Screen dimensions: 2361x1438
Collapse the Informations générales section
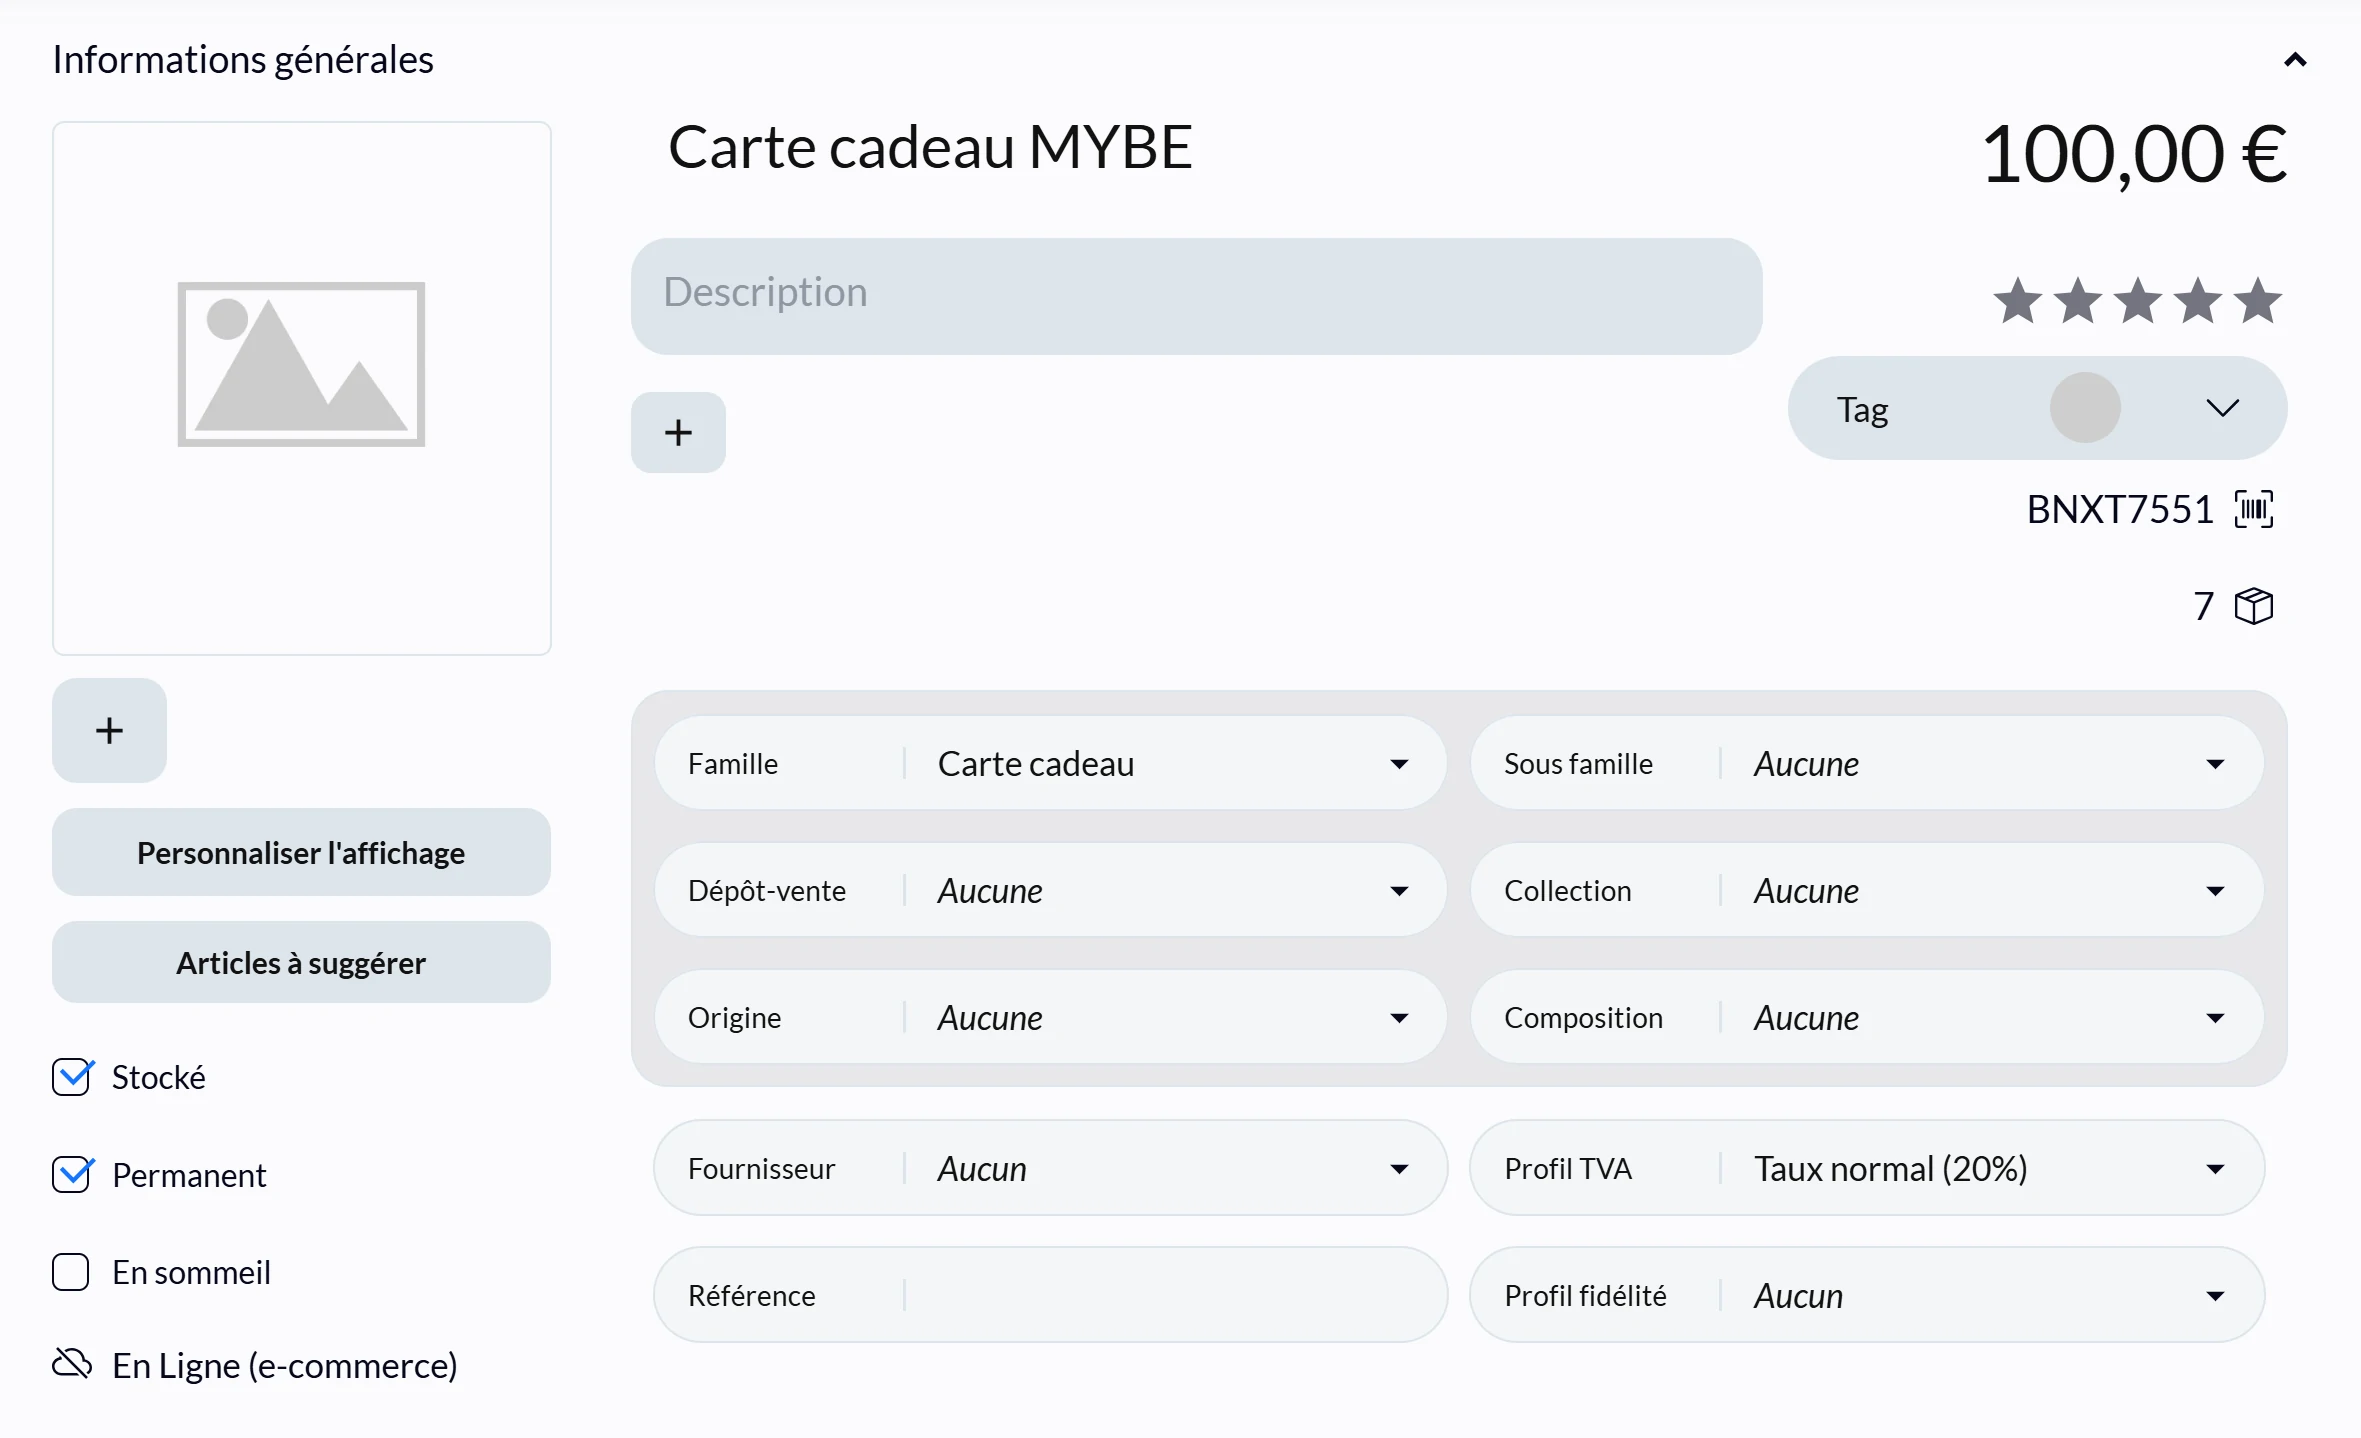tap(2295, 60)
